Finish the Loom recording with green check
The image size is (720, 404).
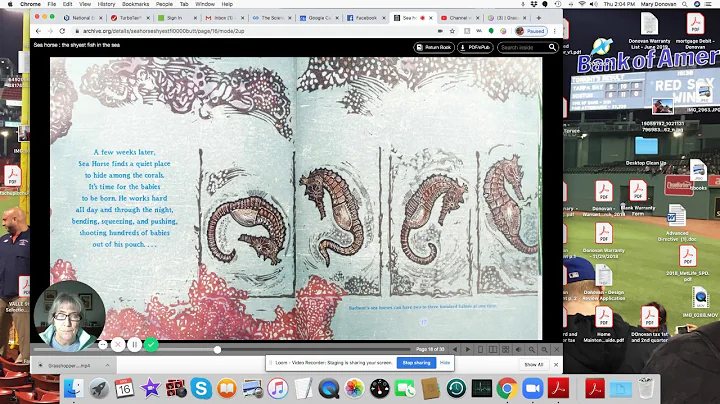(151, 344)
